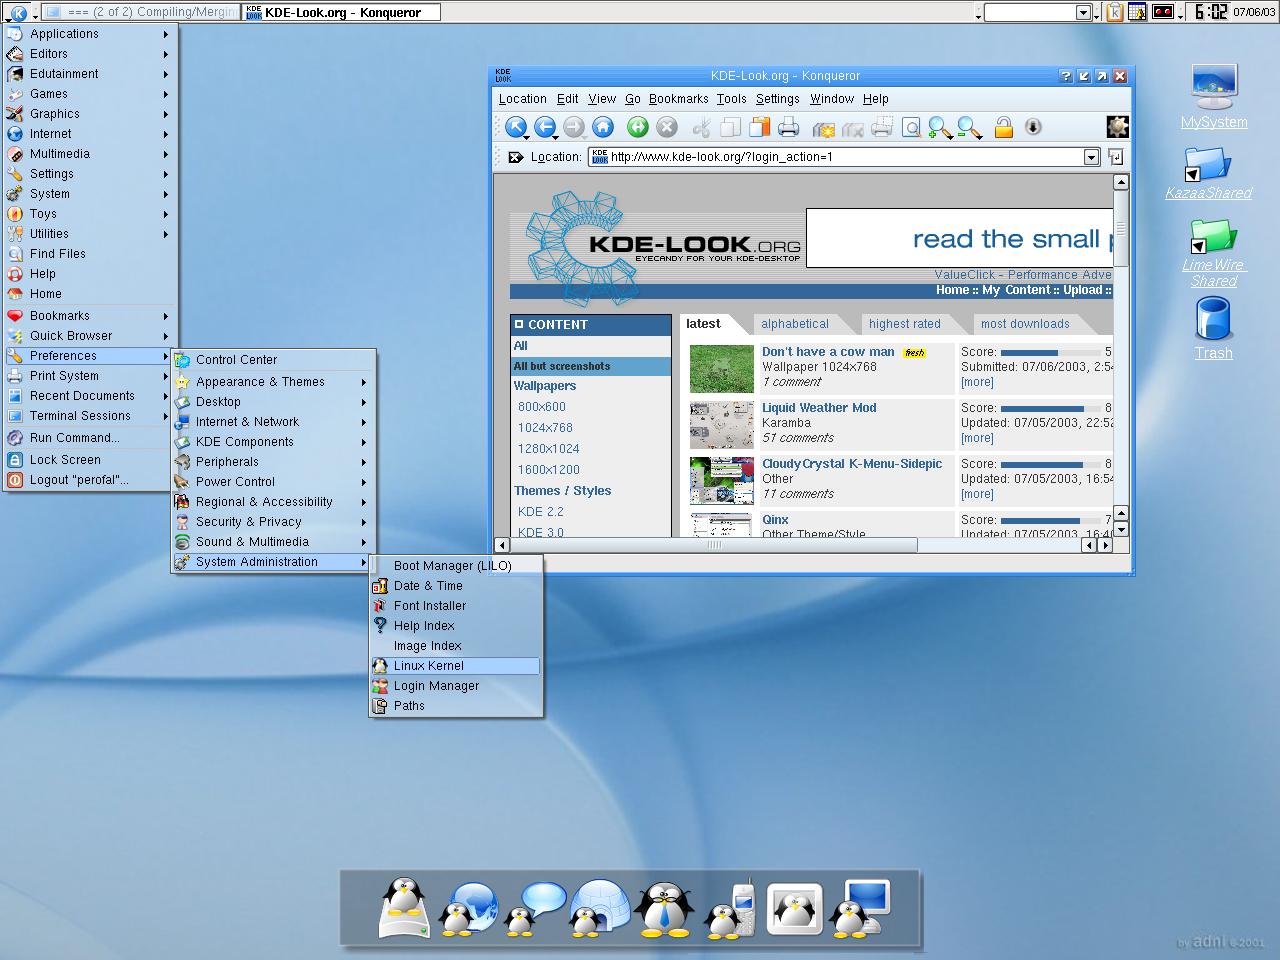Image resolution: width=1280 pixels, height=960 pixels.
Task: Open the panel combo box dropdown arrow
Action: [x=1083, y=12]
